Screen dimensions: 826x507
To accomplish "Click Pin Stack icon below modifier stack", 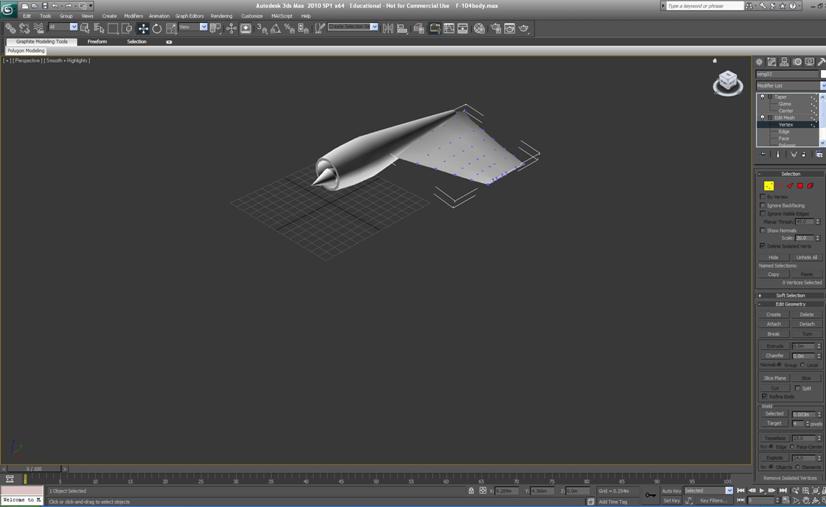I will point(763,154).
